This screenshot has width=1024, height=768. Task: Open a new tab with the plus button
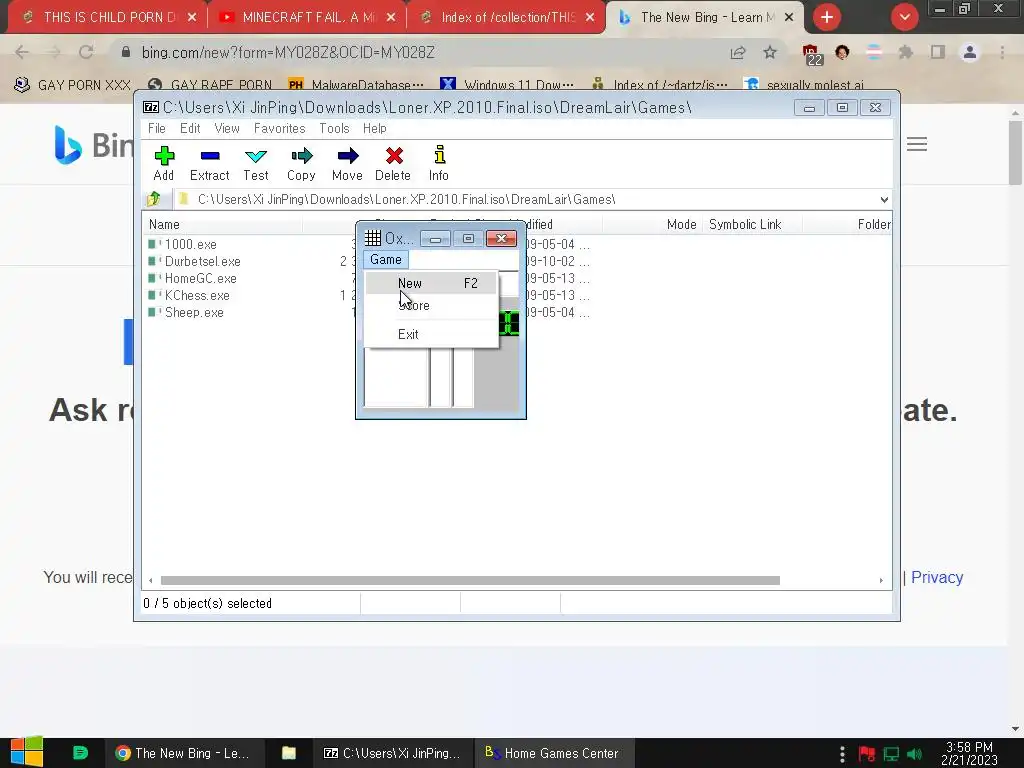[827, 17]
